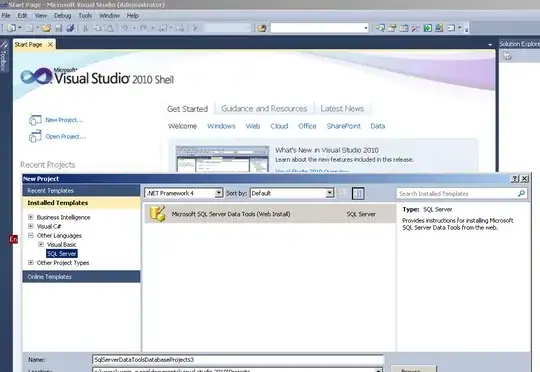This screenshot has height=372, width=540.
Task: Click the SharePoint link under Get Started
Action: tap(344, 126)
